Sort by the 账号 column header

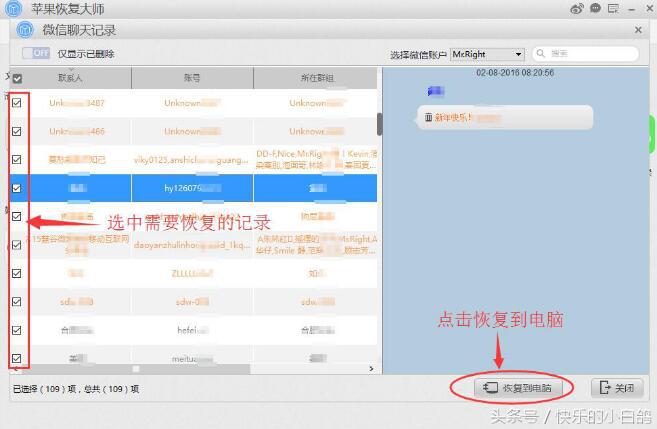[x=192, y=78]
